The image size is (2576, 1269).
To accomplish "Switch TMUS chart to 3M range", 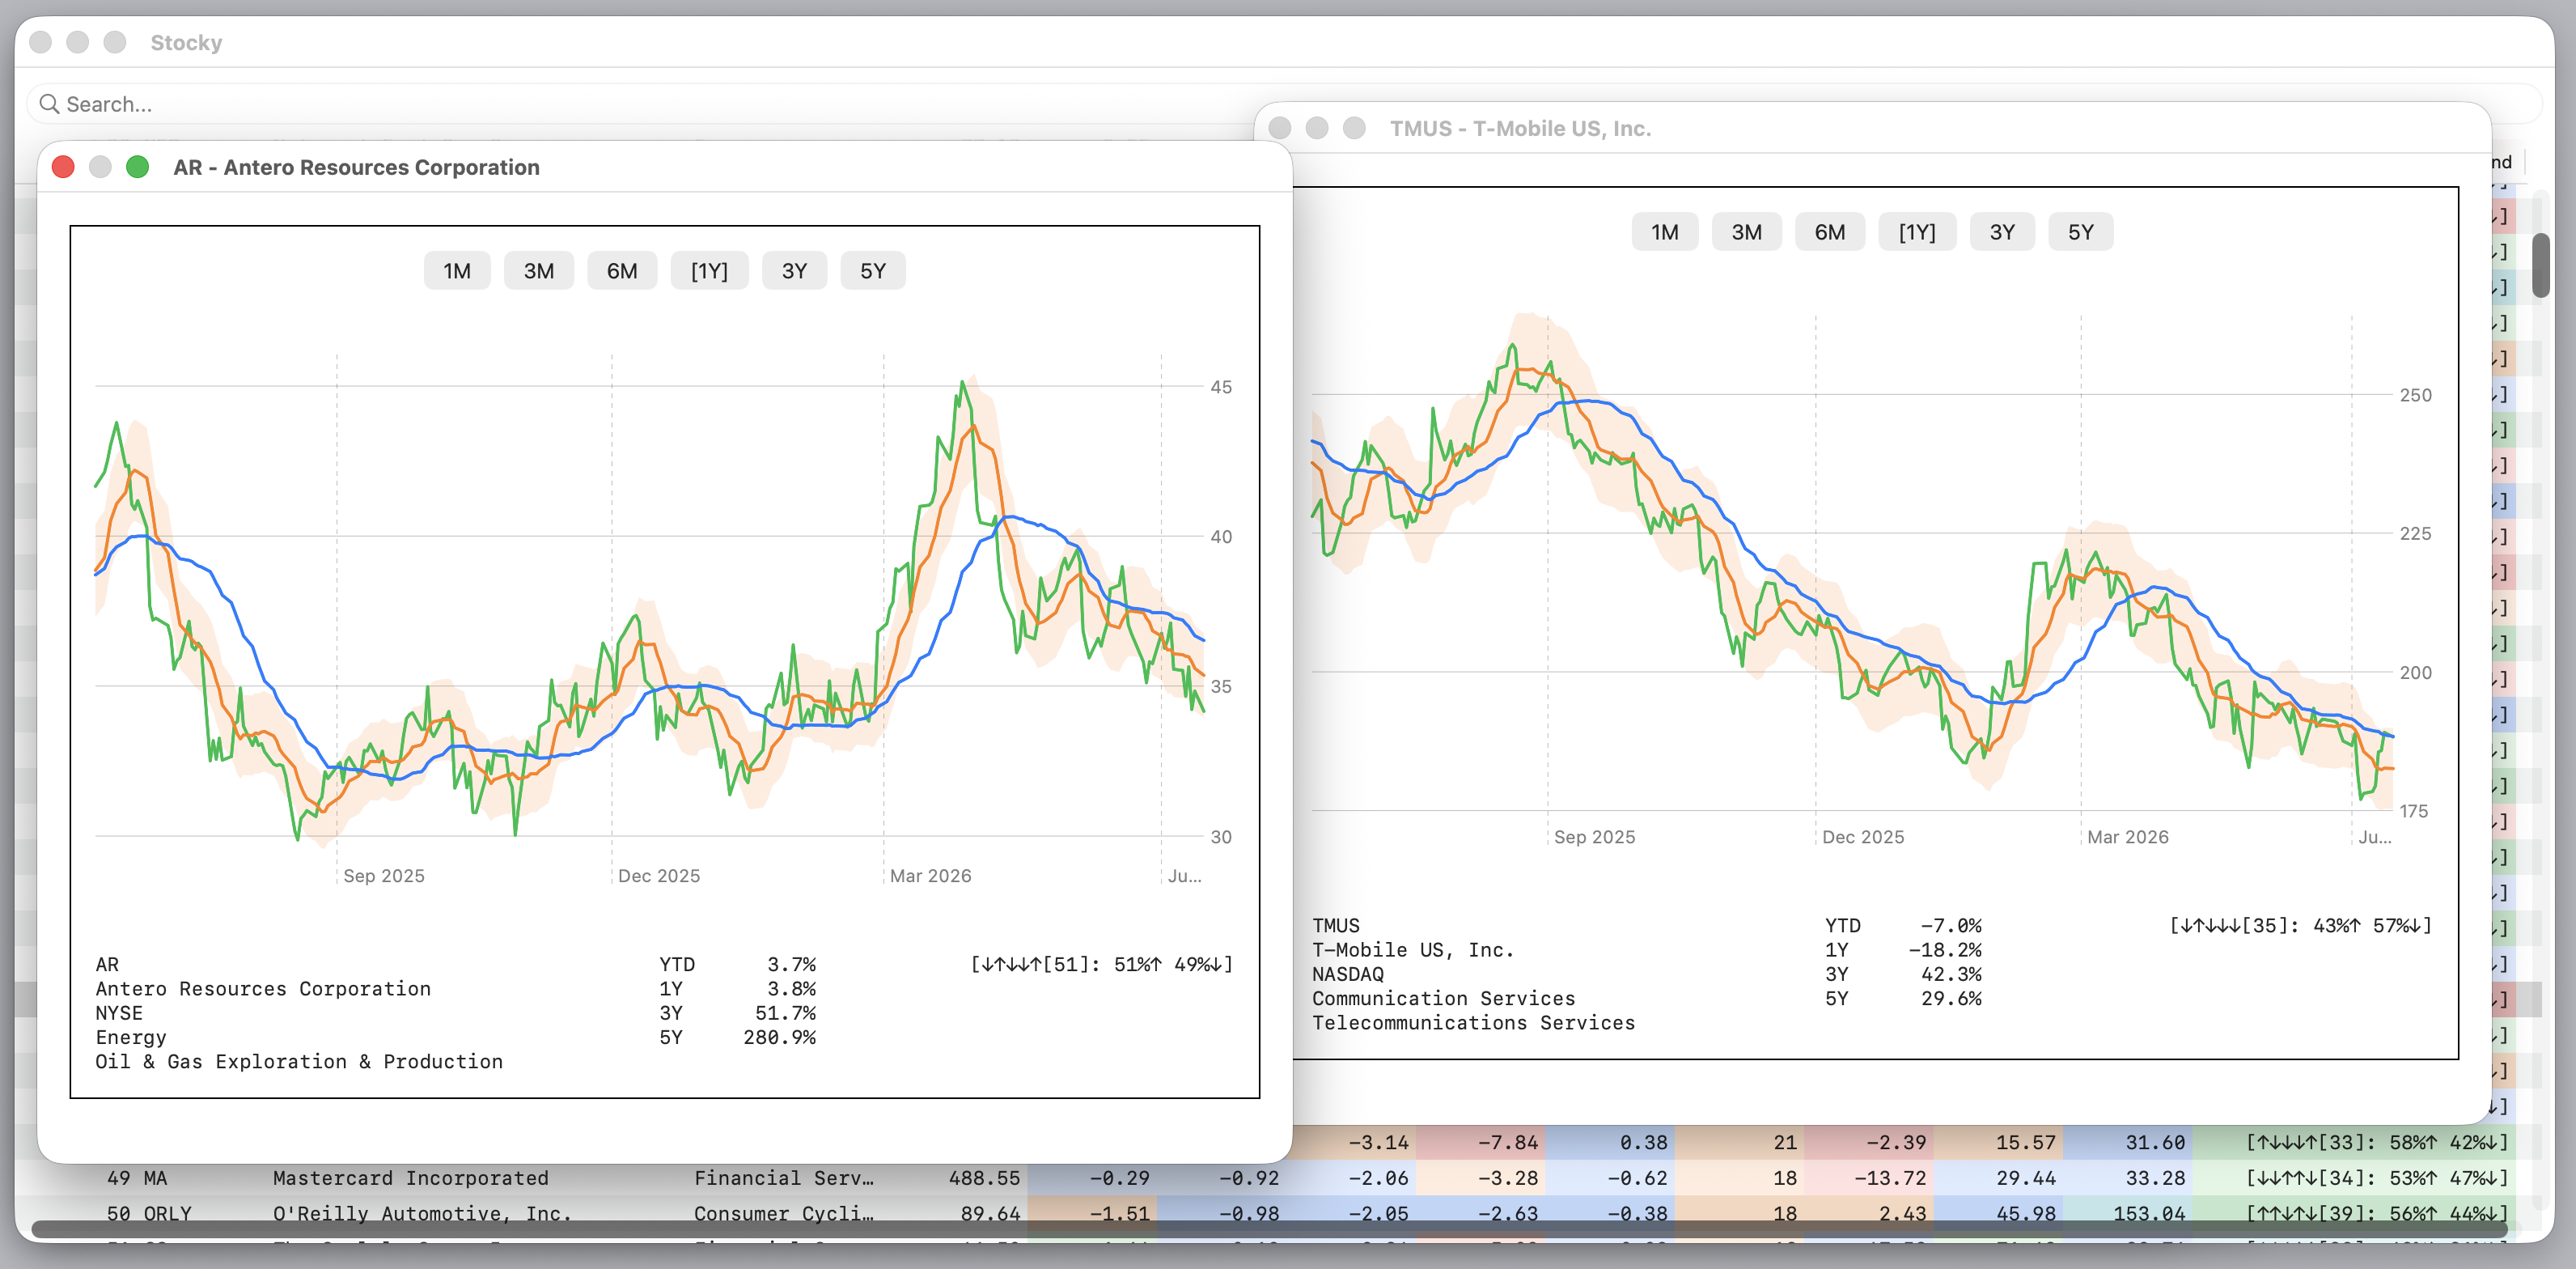I will [x=1747, y=232].
